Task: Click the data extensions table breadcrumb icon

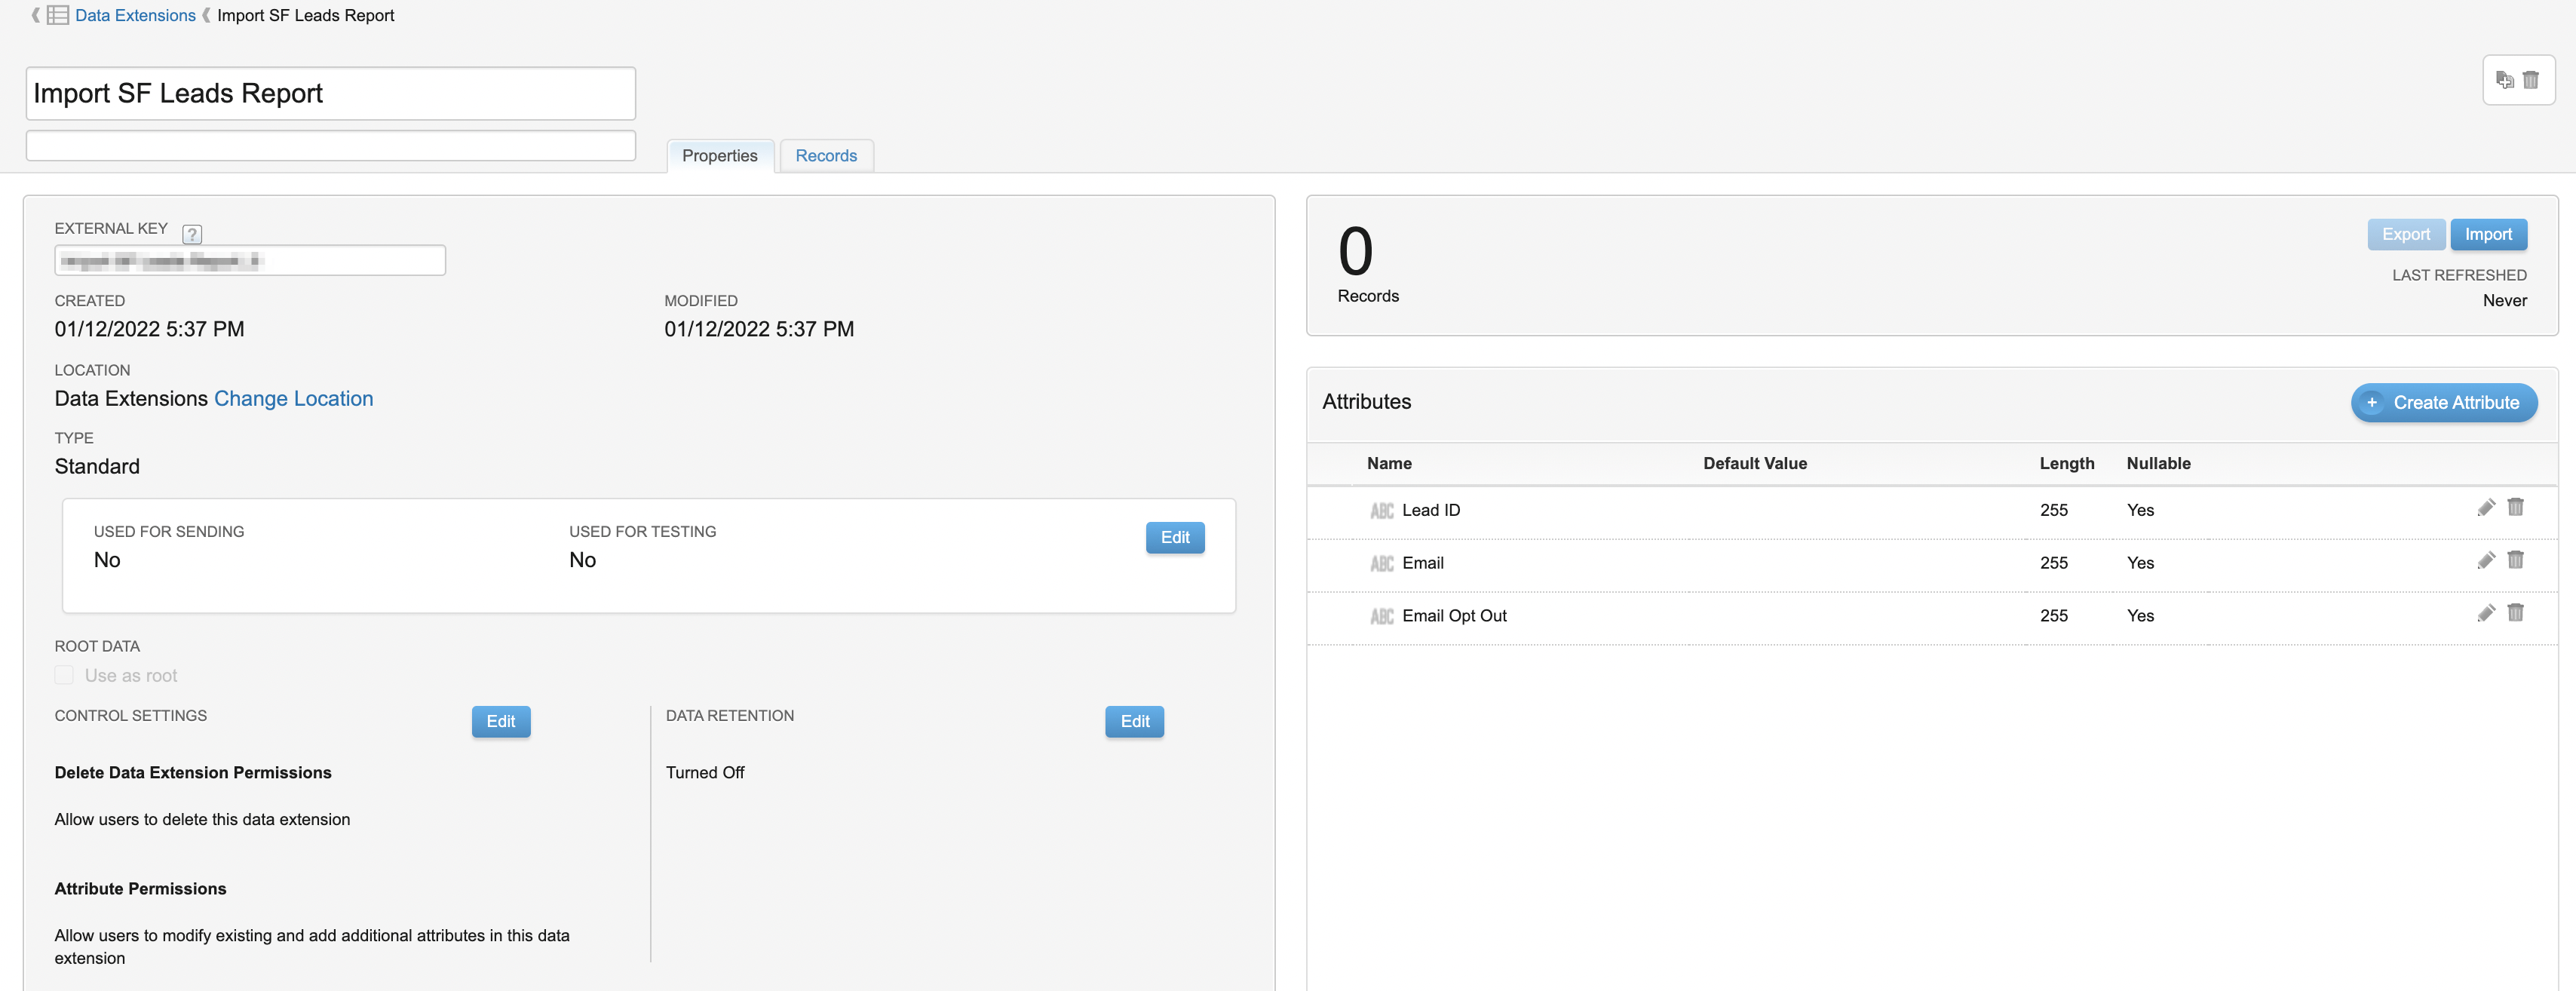Action: point(58,15)
